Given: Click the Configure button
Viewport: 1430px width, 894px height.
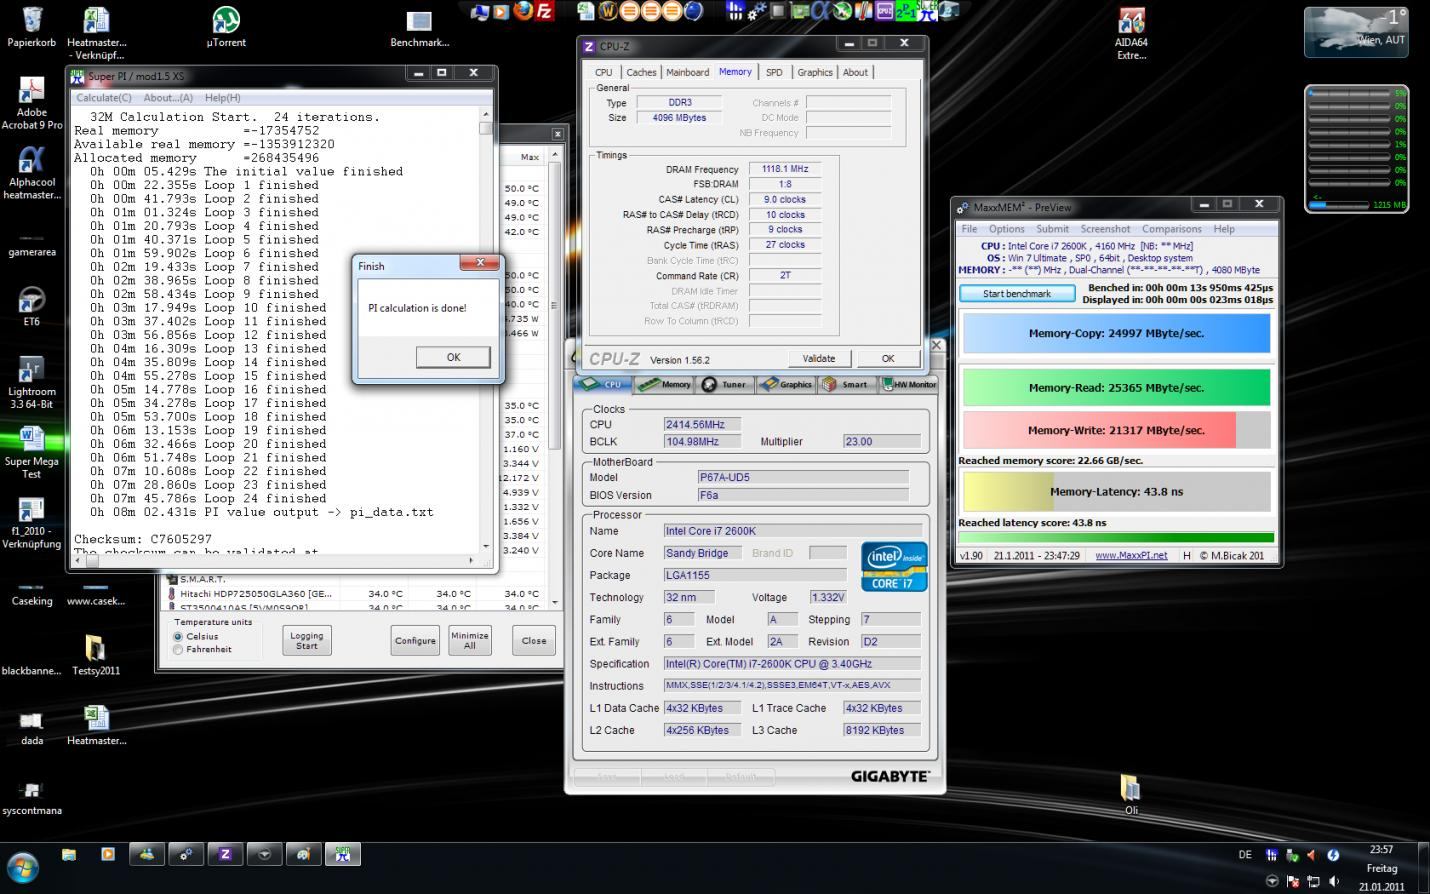Looking at the screenshot, I should [415, 641].
